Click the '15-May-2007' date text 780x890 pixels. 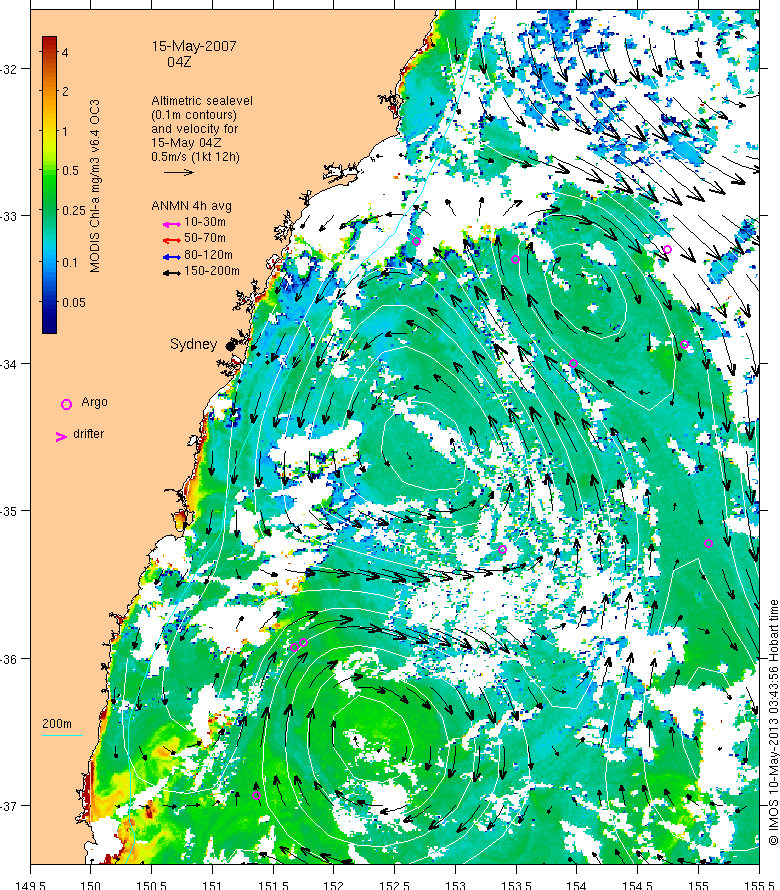pos(194,46)
